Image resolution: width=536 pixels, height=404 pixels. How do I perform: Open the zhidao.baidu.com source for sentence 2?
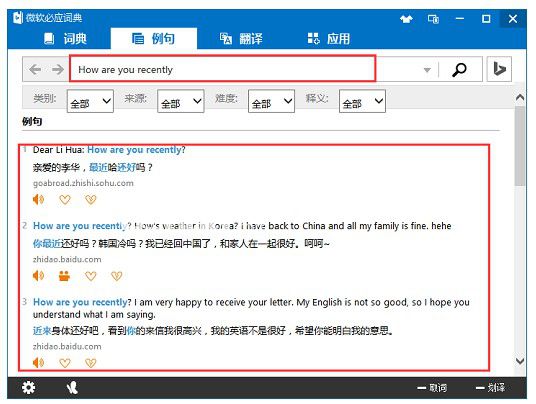click(x=67, y=259)
